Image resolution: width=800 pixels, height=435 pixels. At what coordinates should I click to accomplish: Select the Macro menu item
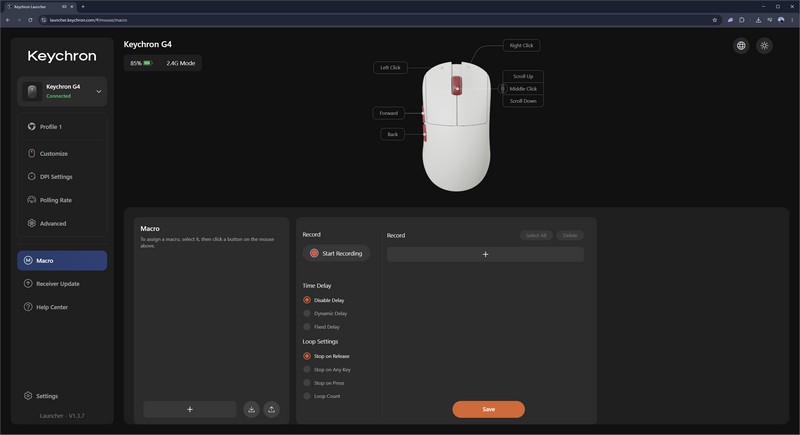[62, 261]
